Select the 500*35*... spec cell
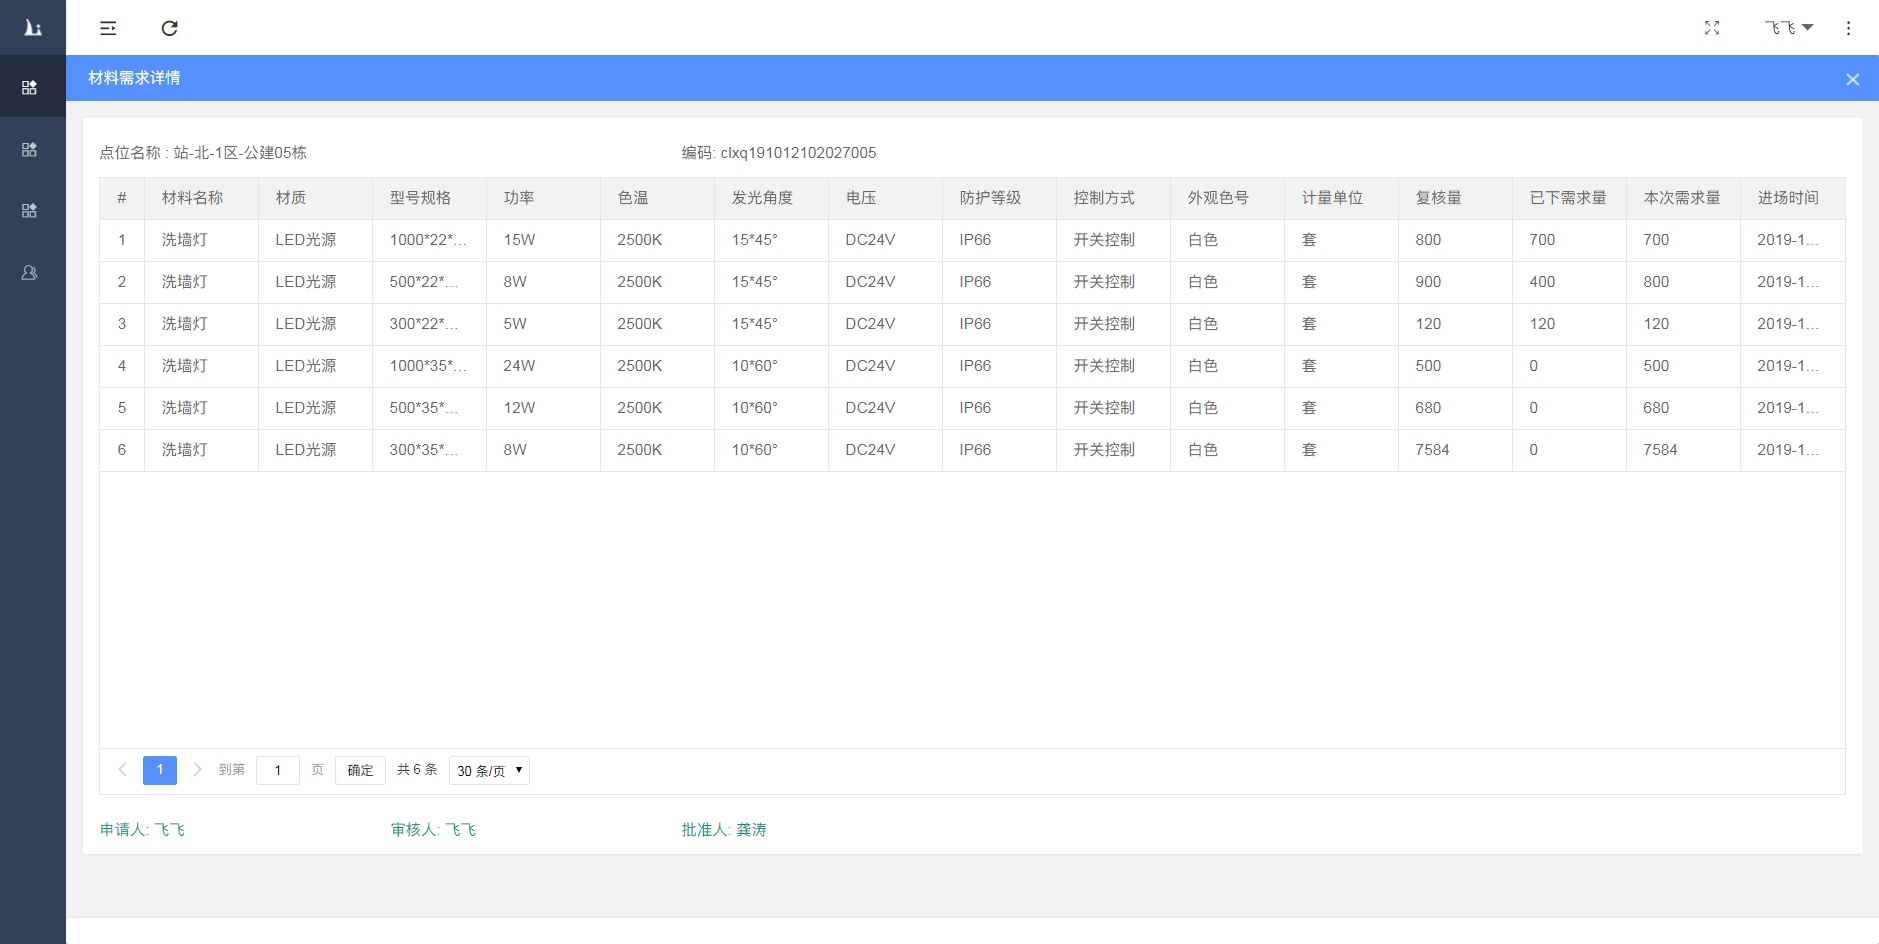The width and height of the screenshot is (1879, 944). point(429,408)
